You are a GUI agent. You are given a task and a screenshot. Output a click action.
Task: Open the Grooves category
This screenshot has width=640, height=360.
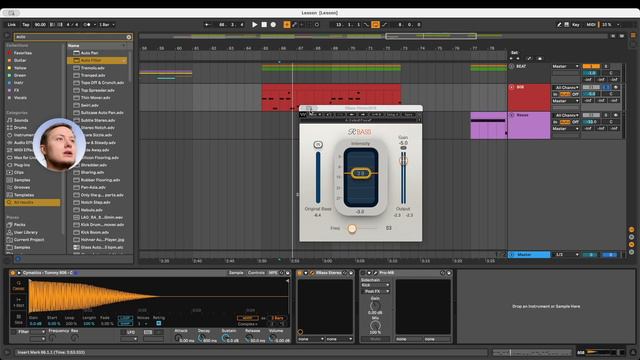tap(22, 187)
